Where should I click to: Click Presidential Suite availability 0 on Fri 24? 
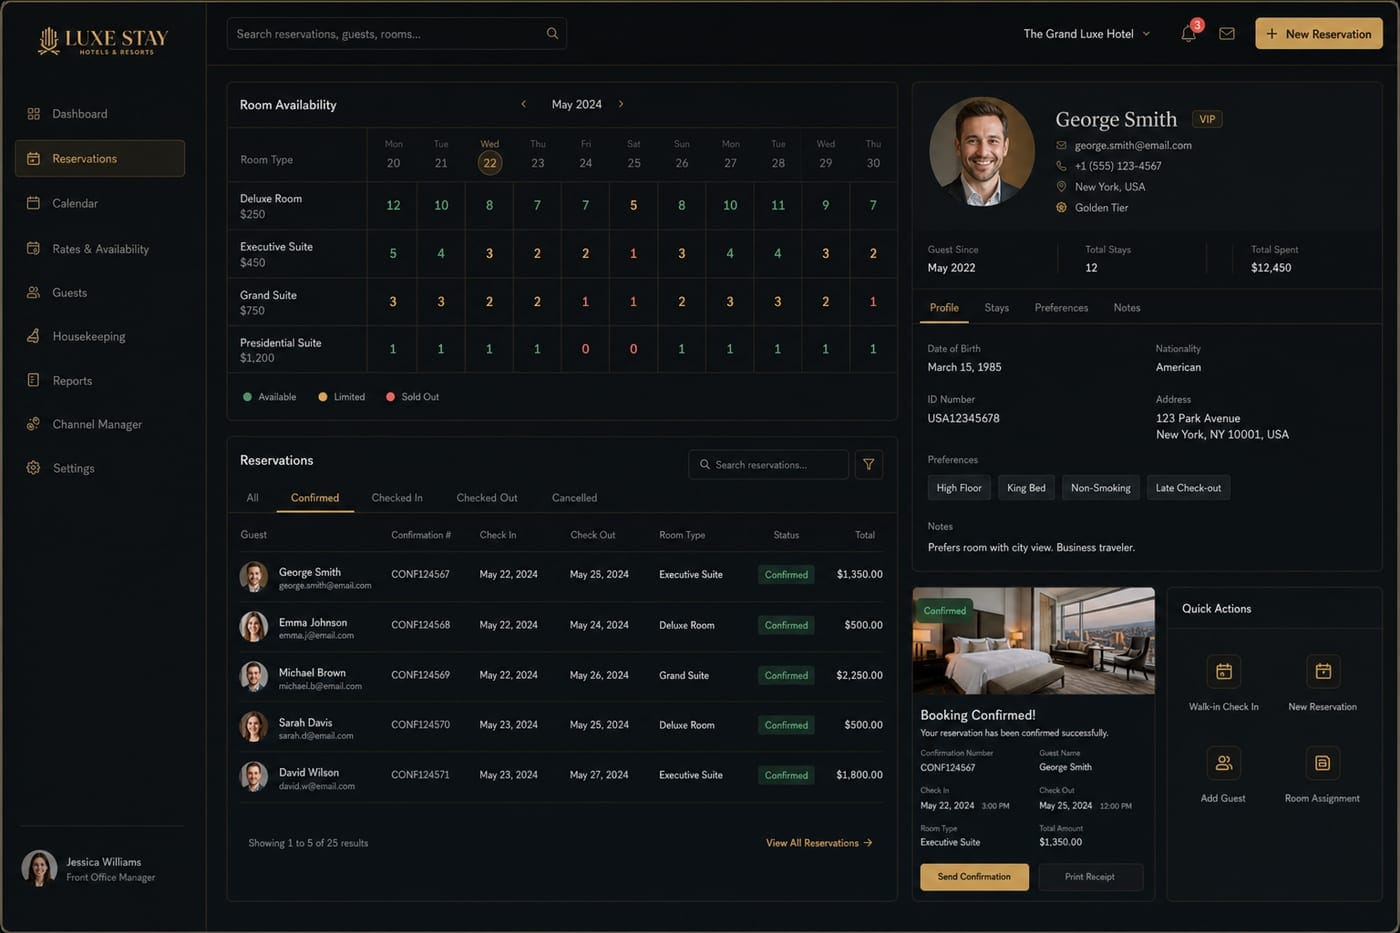click(x=585, y=349)
